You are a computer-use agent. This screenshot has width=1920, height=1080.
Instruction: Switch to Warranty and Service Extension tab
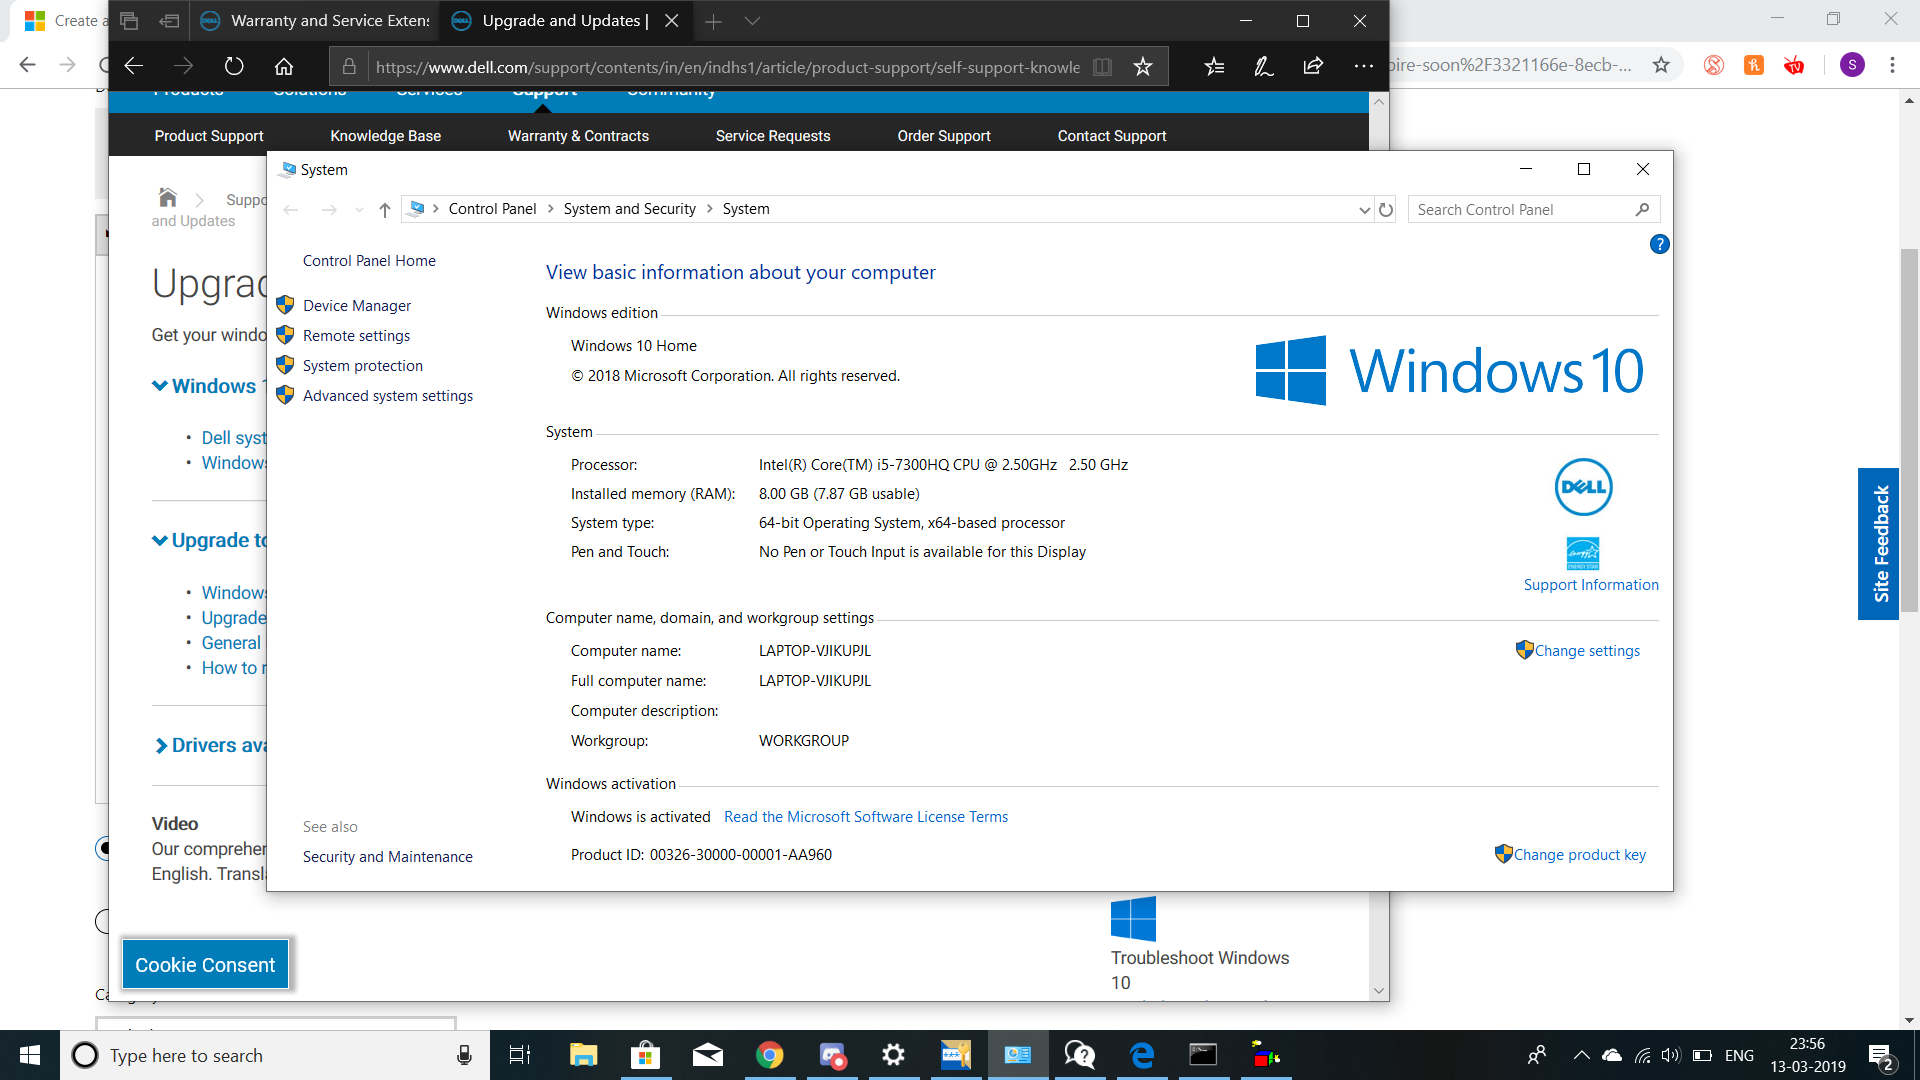coord(314,20)
